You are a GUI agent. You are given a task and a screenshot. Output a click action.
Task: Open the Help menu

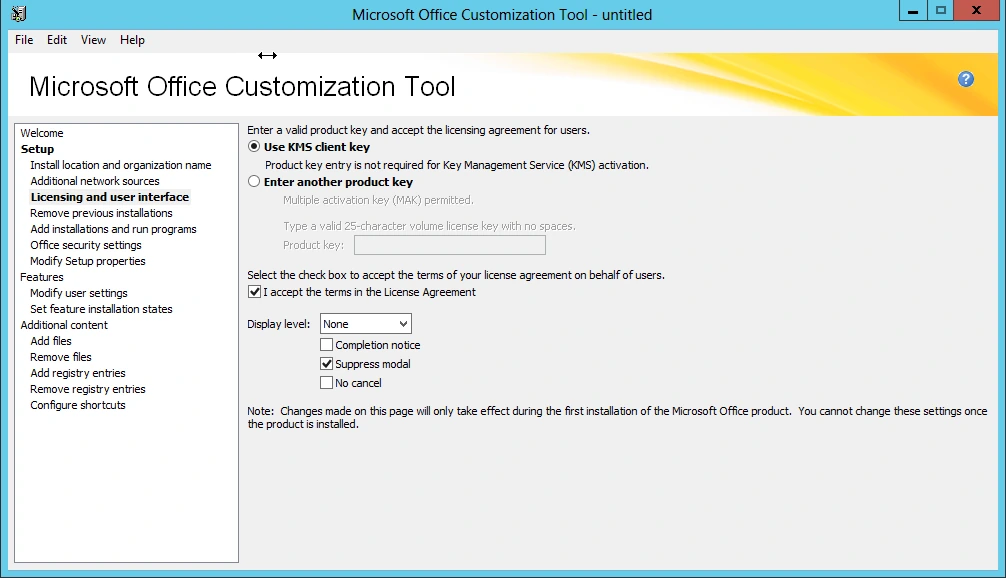tap(132, 40)
